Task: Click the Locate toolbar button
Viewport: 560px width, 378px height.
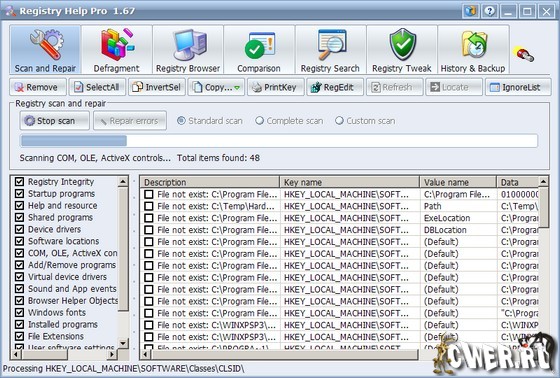Action: [x=454, y=87]
